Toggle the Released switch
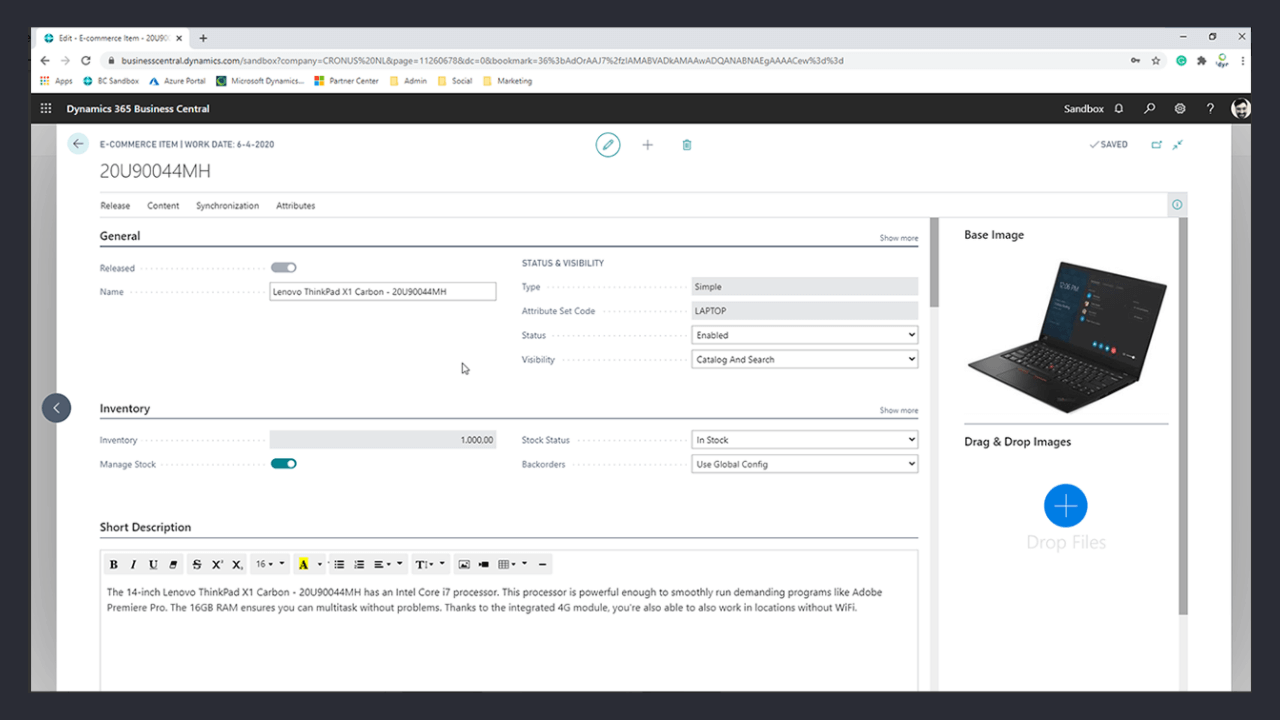 tap(284, 267)
